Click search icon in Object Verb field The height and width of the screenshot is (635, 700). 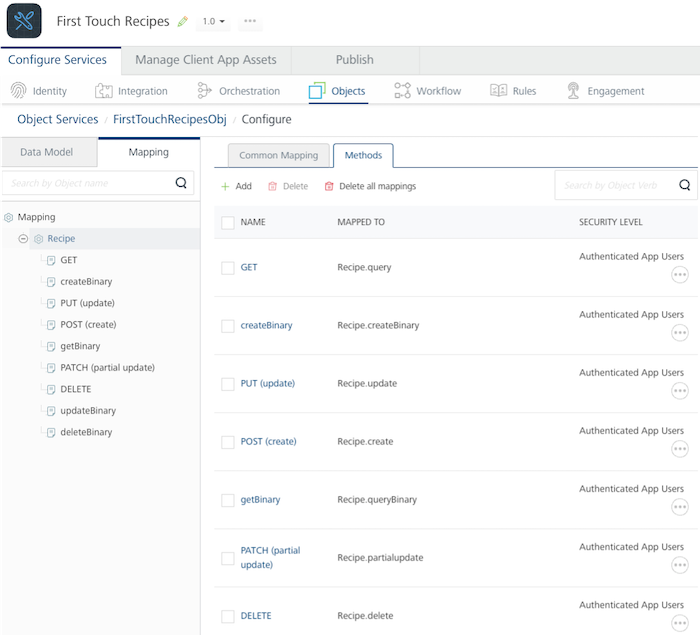tap(684, 185)
